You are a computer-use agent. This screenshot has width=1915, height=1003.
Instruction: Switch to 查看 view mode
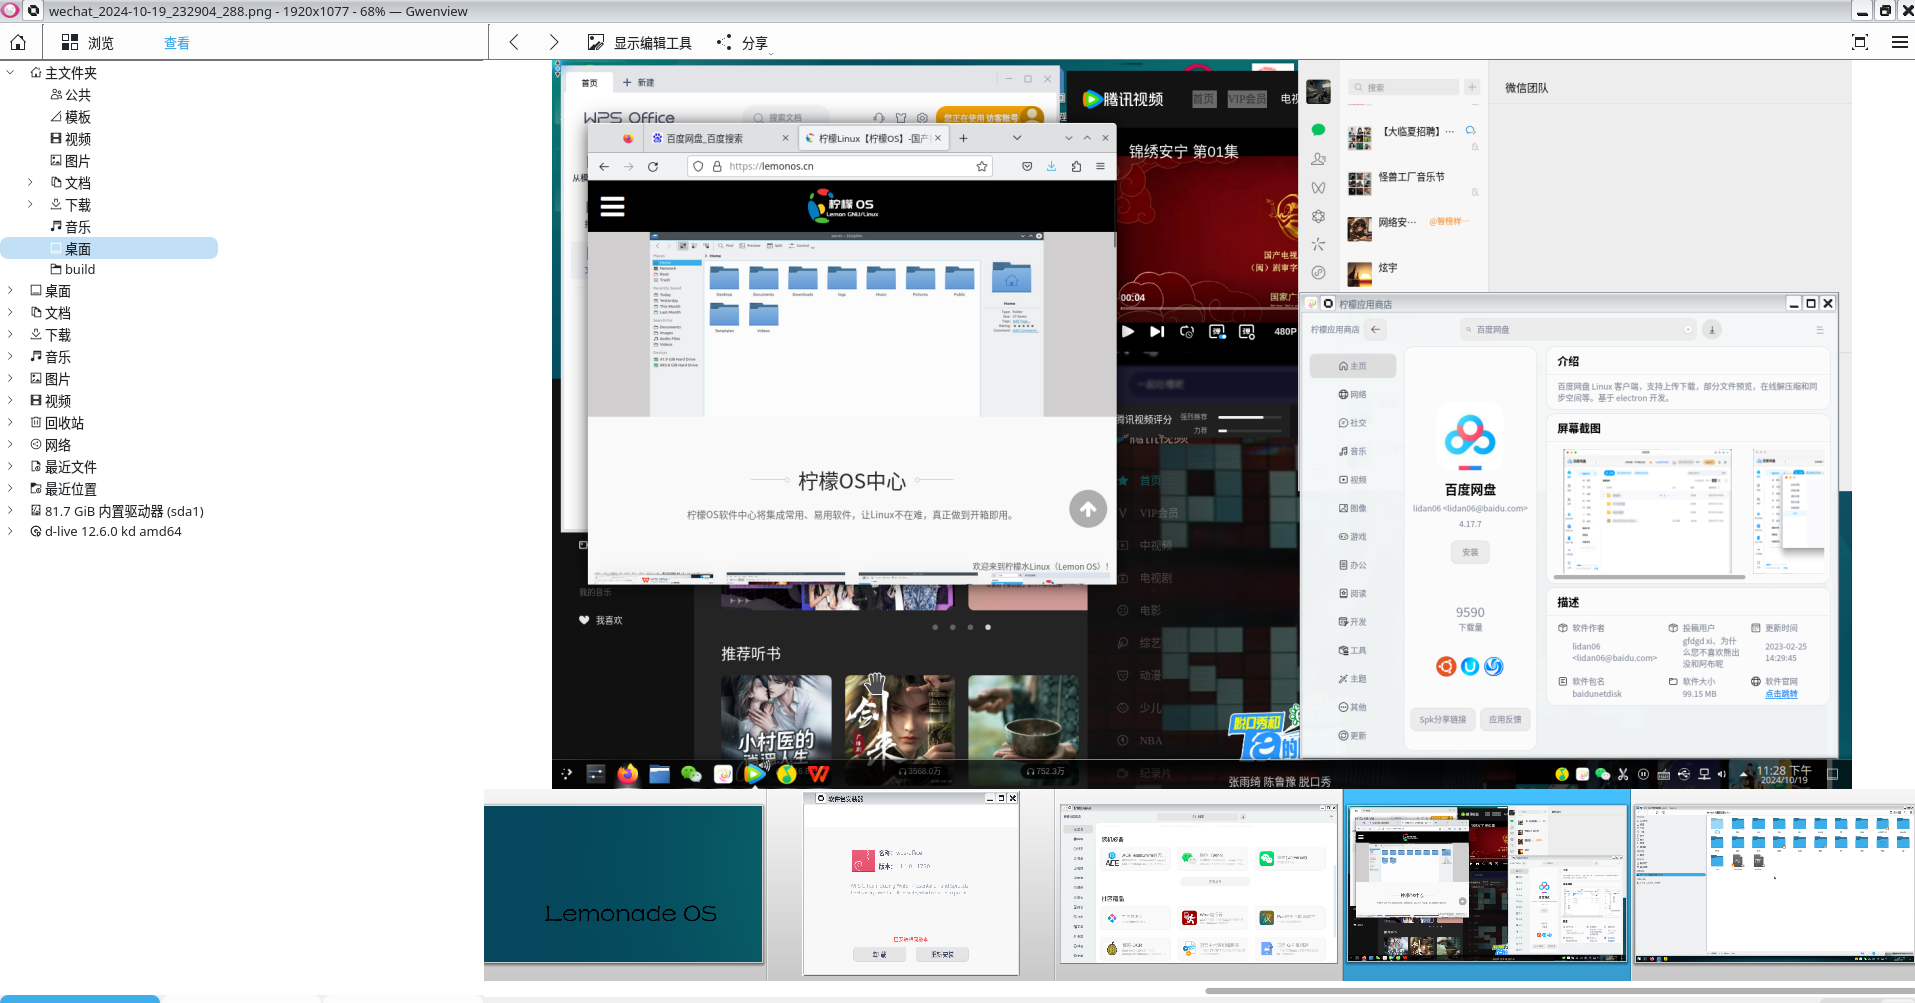coord(177,43)
